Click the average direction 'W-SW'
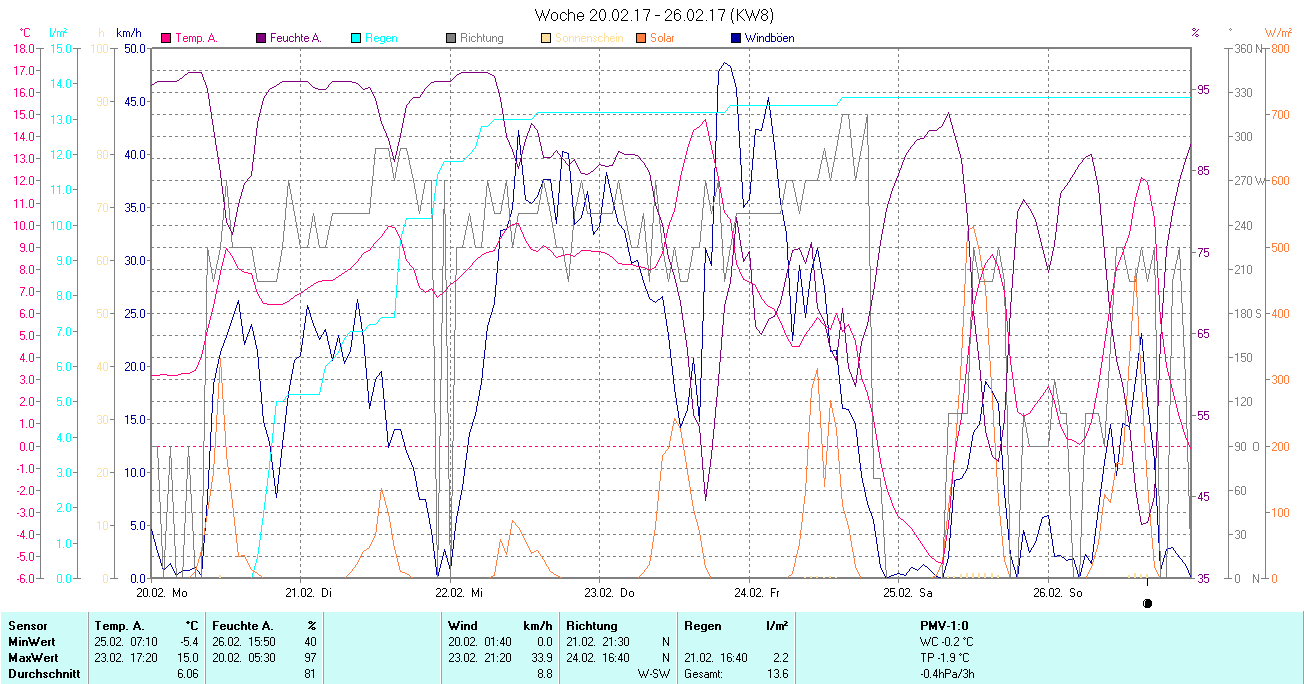Image resolution: width=1304 pixels, height=684 pixels. coord(654,674)
